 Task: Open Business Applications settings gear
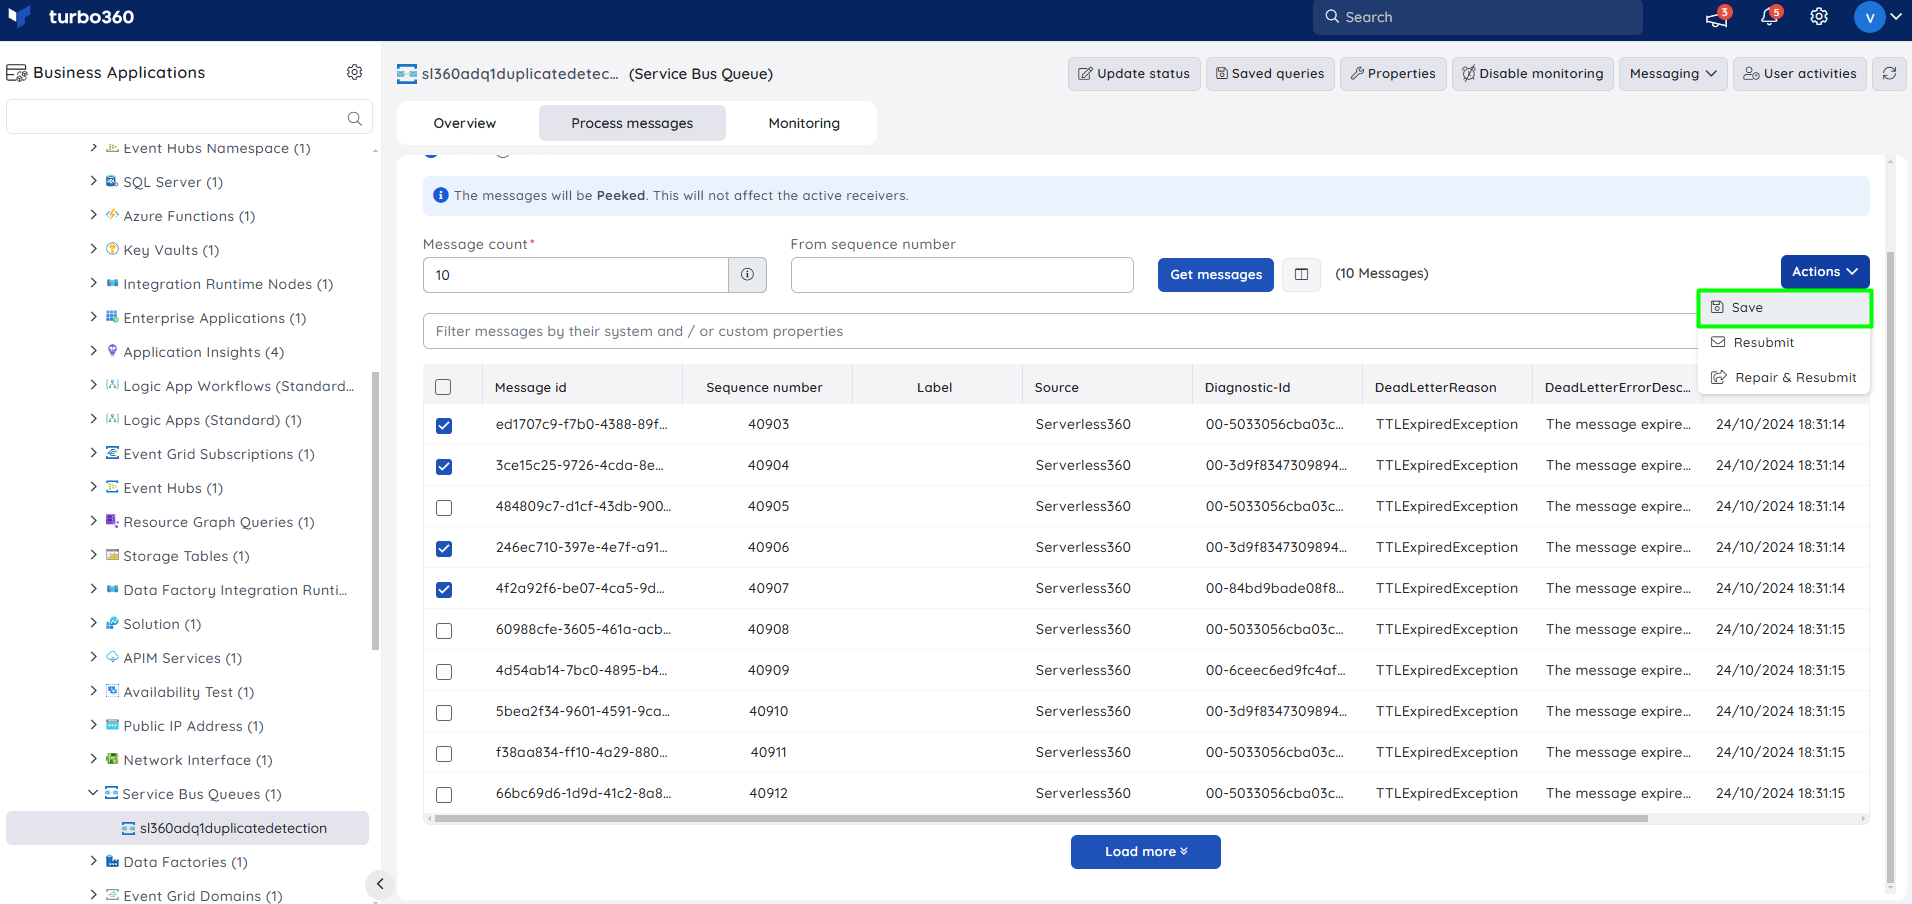click(x=354, y=72)
